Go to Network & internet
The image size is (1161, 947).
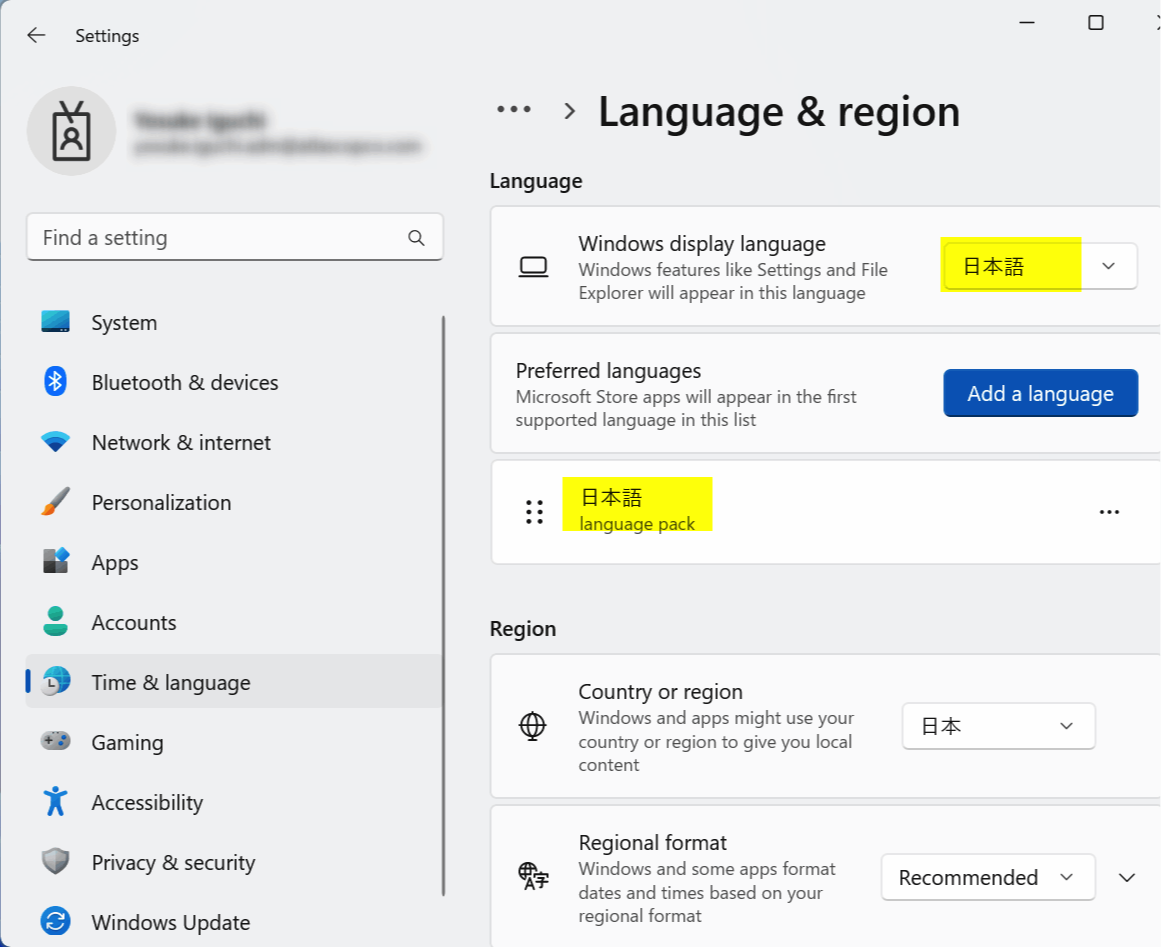pyautogui.click(x=234, y=442)
